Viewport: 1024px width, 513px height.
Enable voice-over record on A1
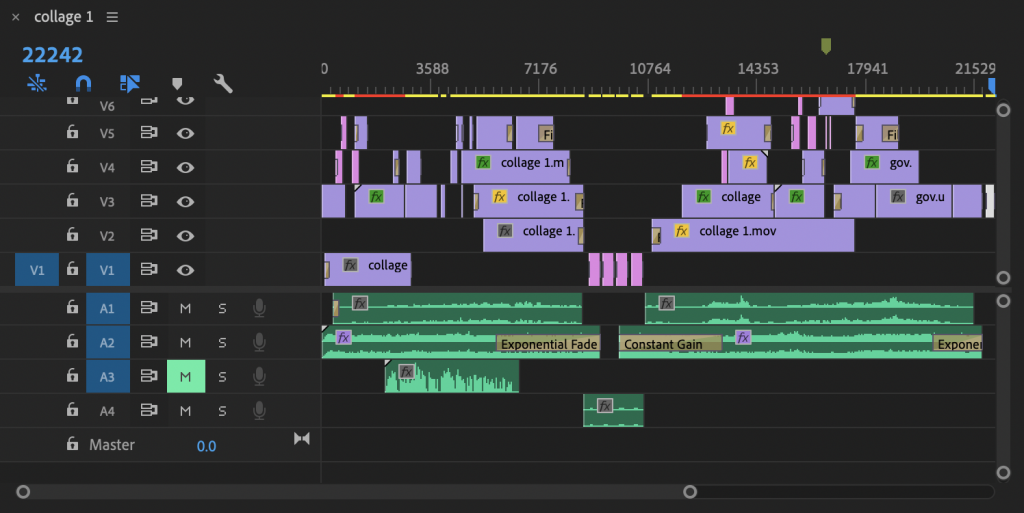pyautogui.click(x=259, y=308)
